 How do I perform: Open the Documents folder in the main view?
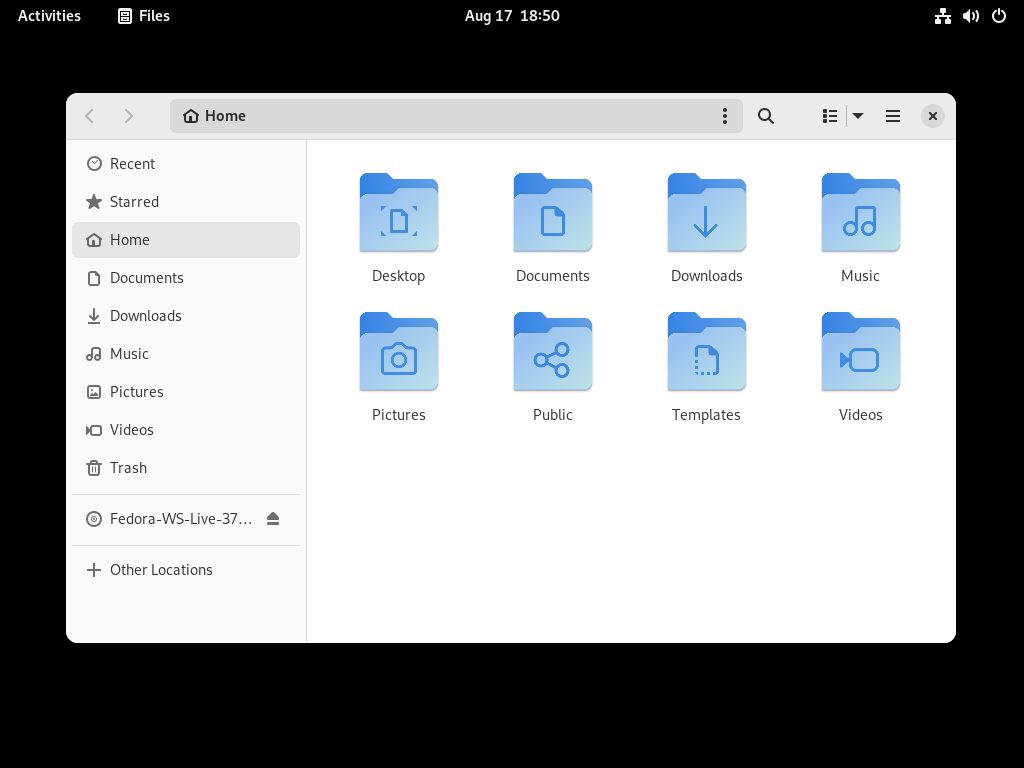pyautogui.click(x=552, y=213)
